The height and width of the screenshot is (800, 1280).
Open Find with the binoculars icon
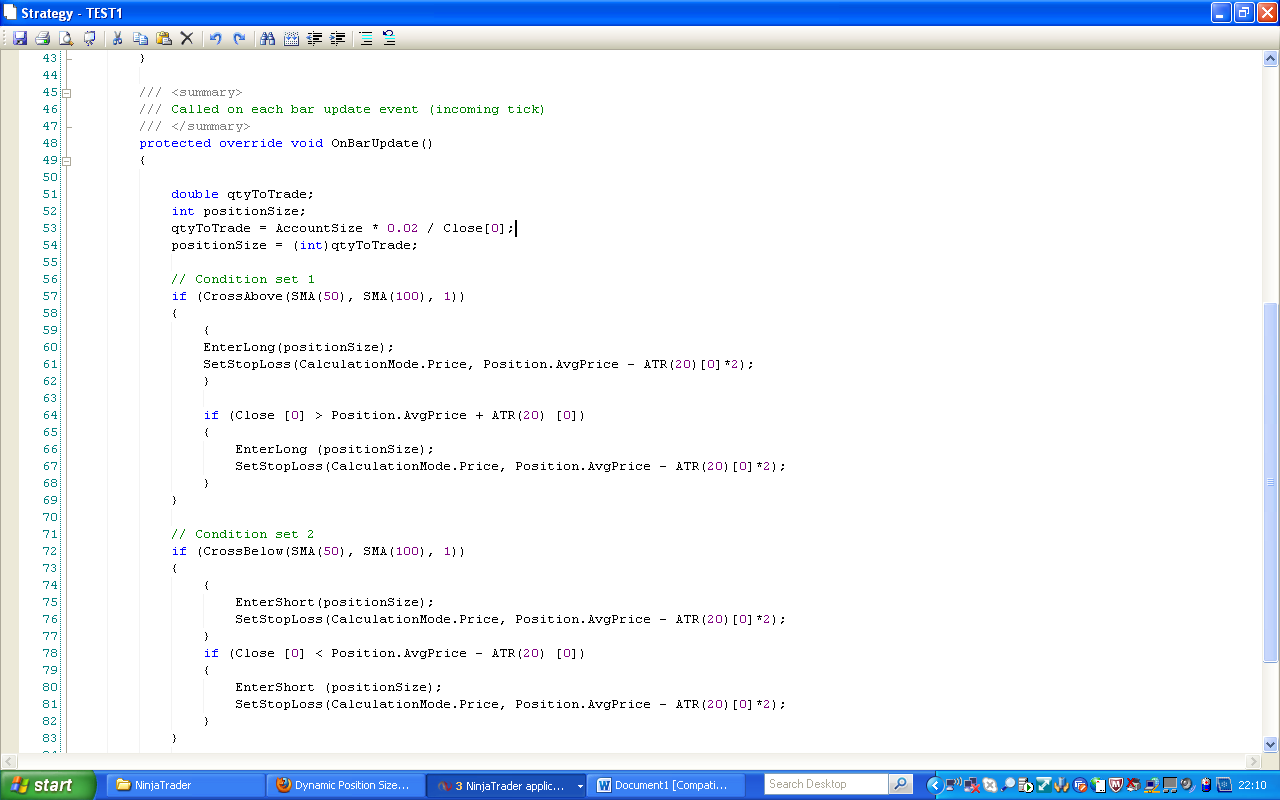coord(267,38)
